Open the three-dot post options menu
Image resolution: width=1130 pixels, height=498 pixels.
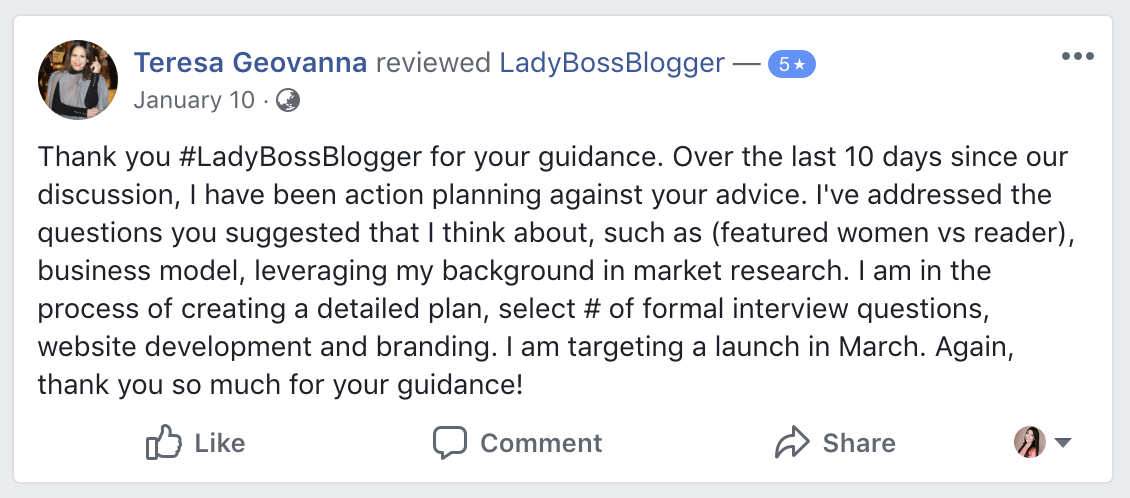[1077, 56]
